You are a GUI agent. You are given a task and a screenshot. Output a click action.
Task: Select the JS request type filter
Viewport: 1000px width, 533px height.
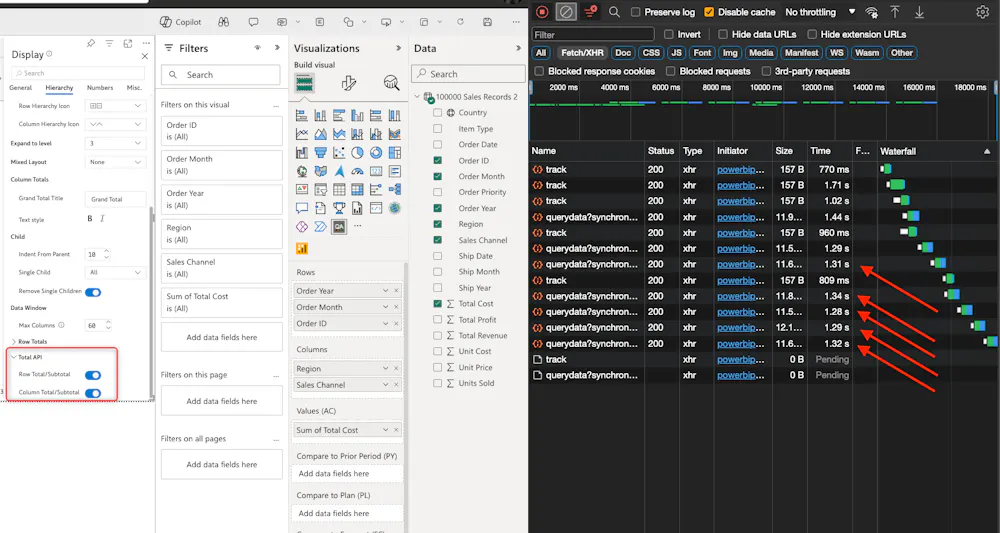pos(677,53)
